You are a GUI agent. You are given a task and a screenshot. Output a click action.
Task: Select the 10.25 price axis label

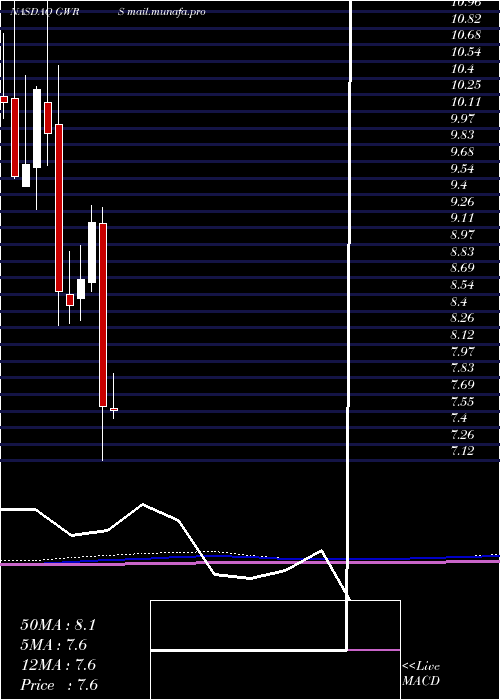click(x=466, y=85)
